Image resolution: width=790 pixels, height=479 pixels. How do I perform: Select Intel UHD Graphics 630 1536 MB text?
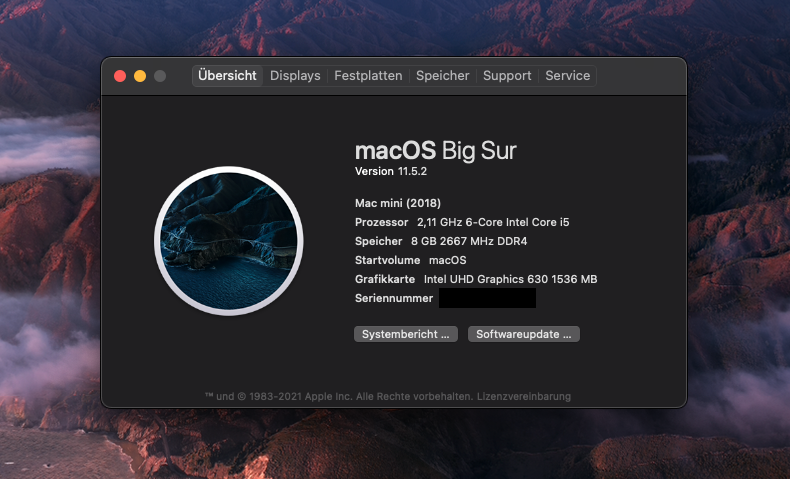point(510,279)
